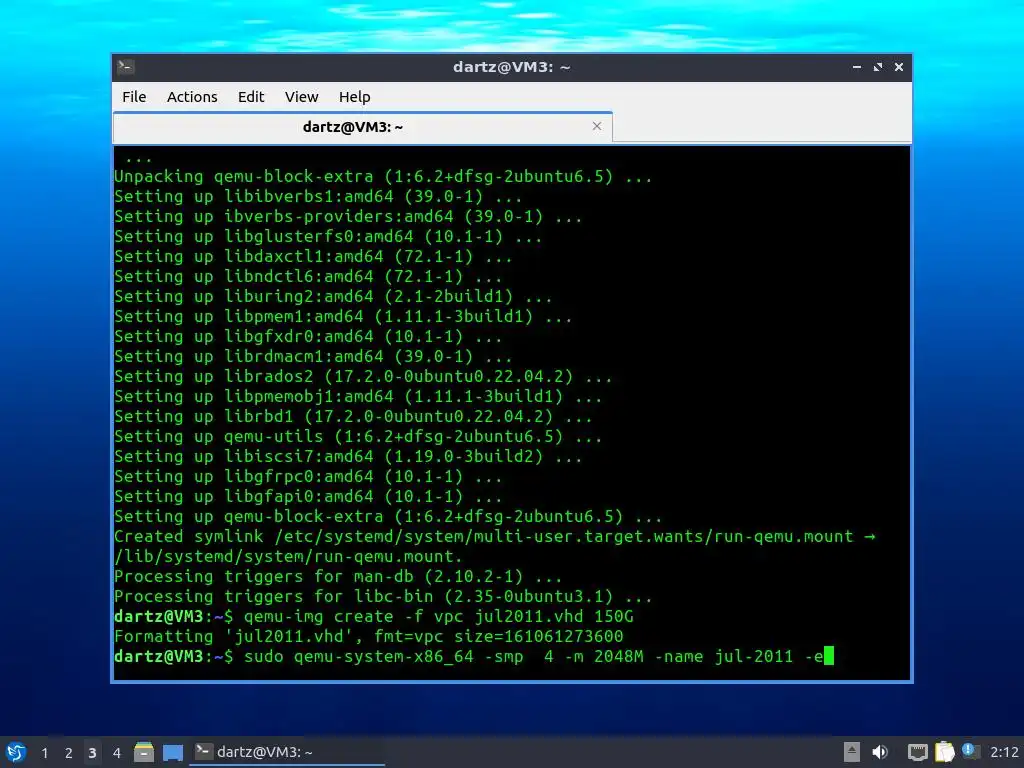This screenshot has width=1024, height=768.
Task: Maximize the terminal window
Action: coord(878,67)
